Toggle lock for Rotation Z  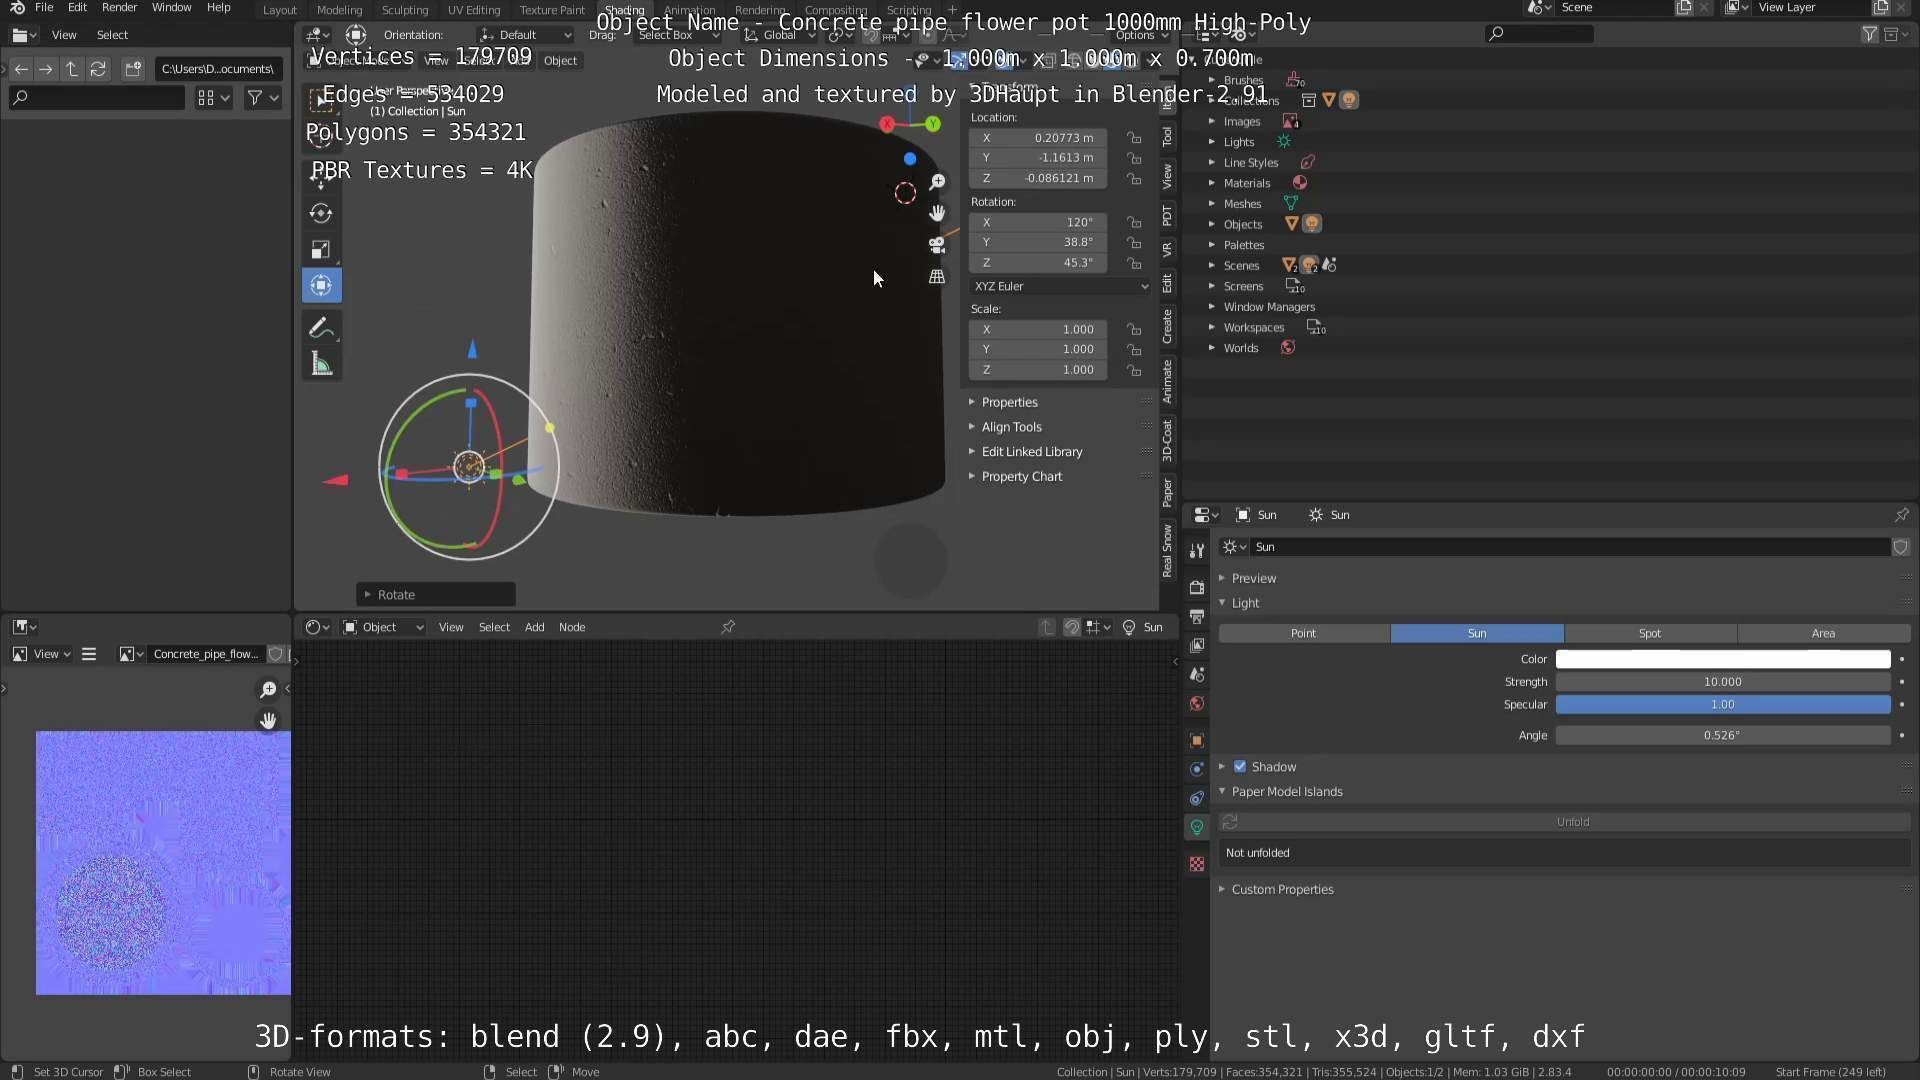pyautogui.click(x=1134, y=263)
